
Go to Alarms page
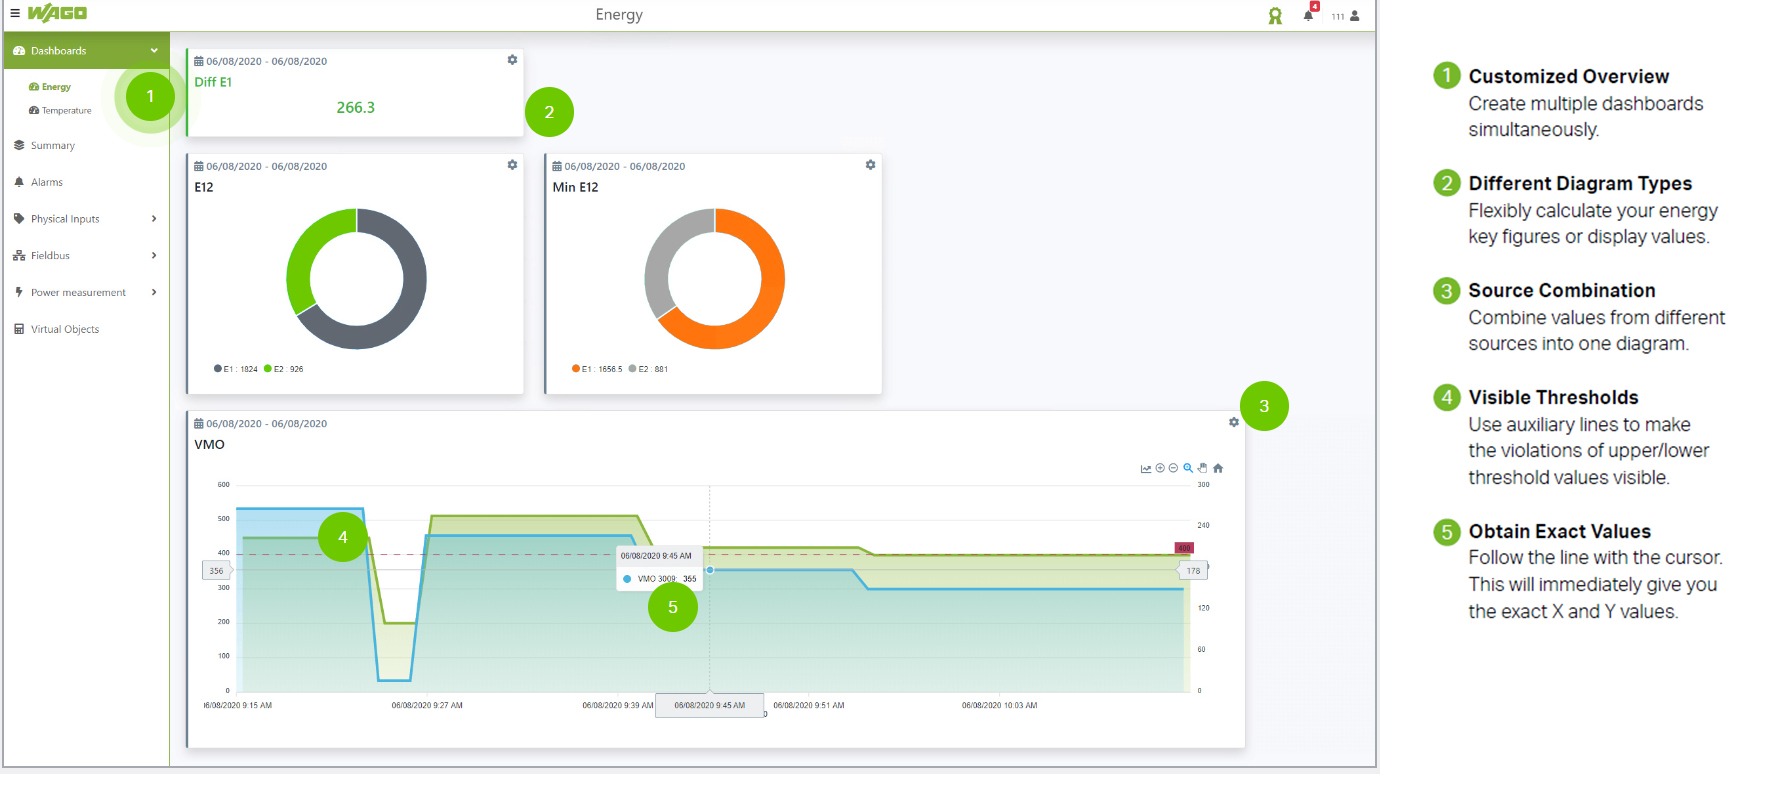pos(47,182)
